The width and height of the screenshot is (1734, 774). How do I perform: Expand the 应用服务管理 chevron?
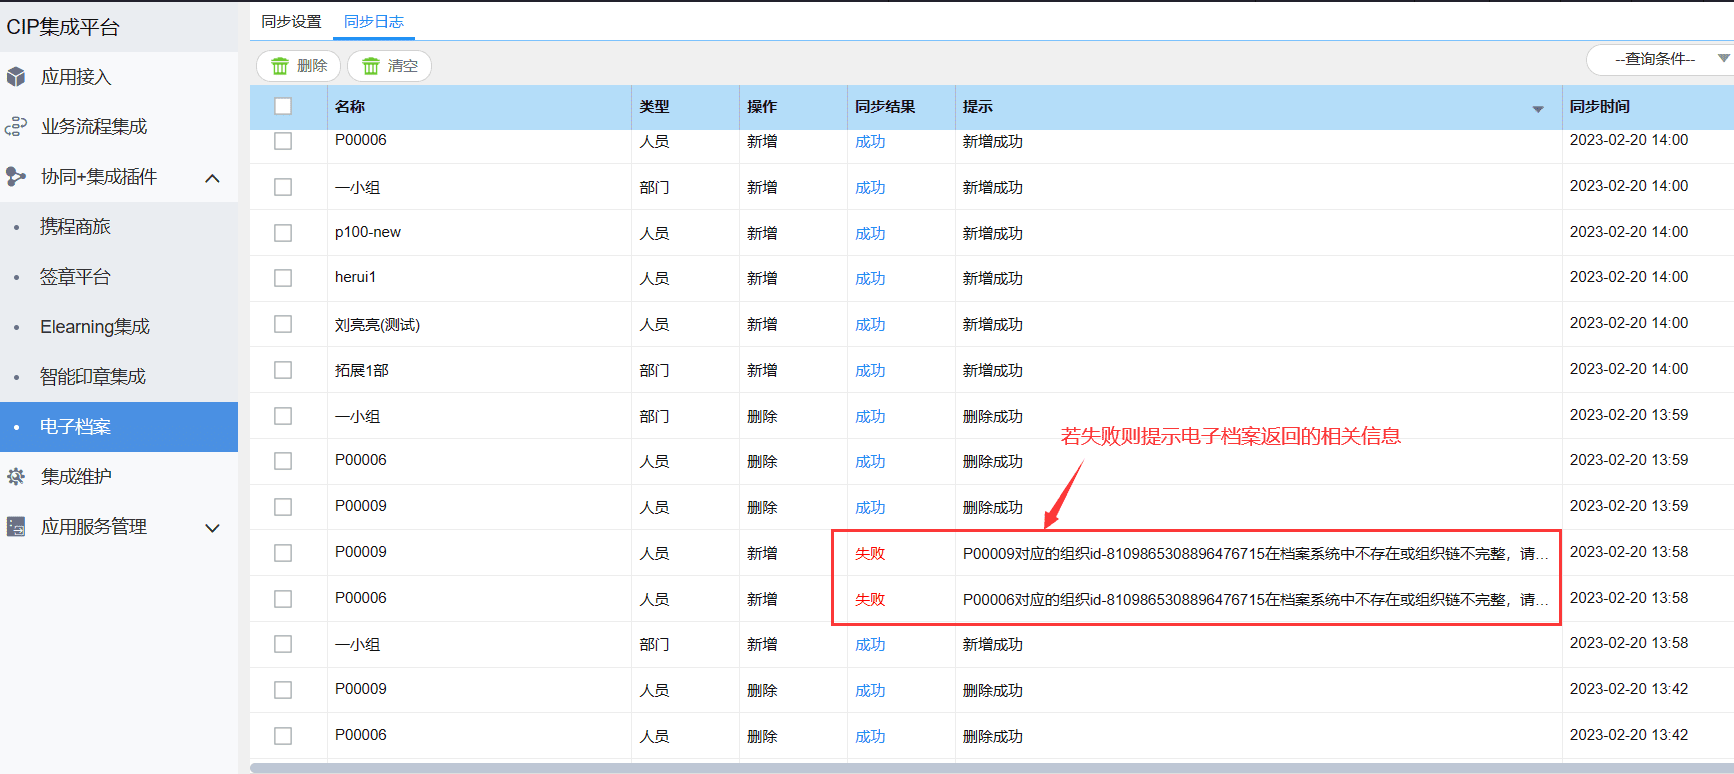tap(212, 528)
